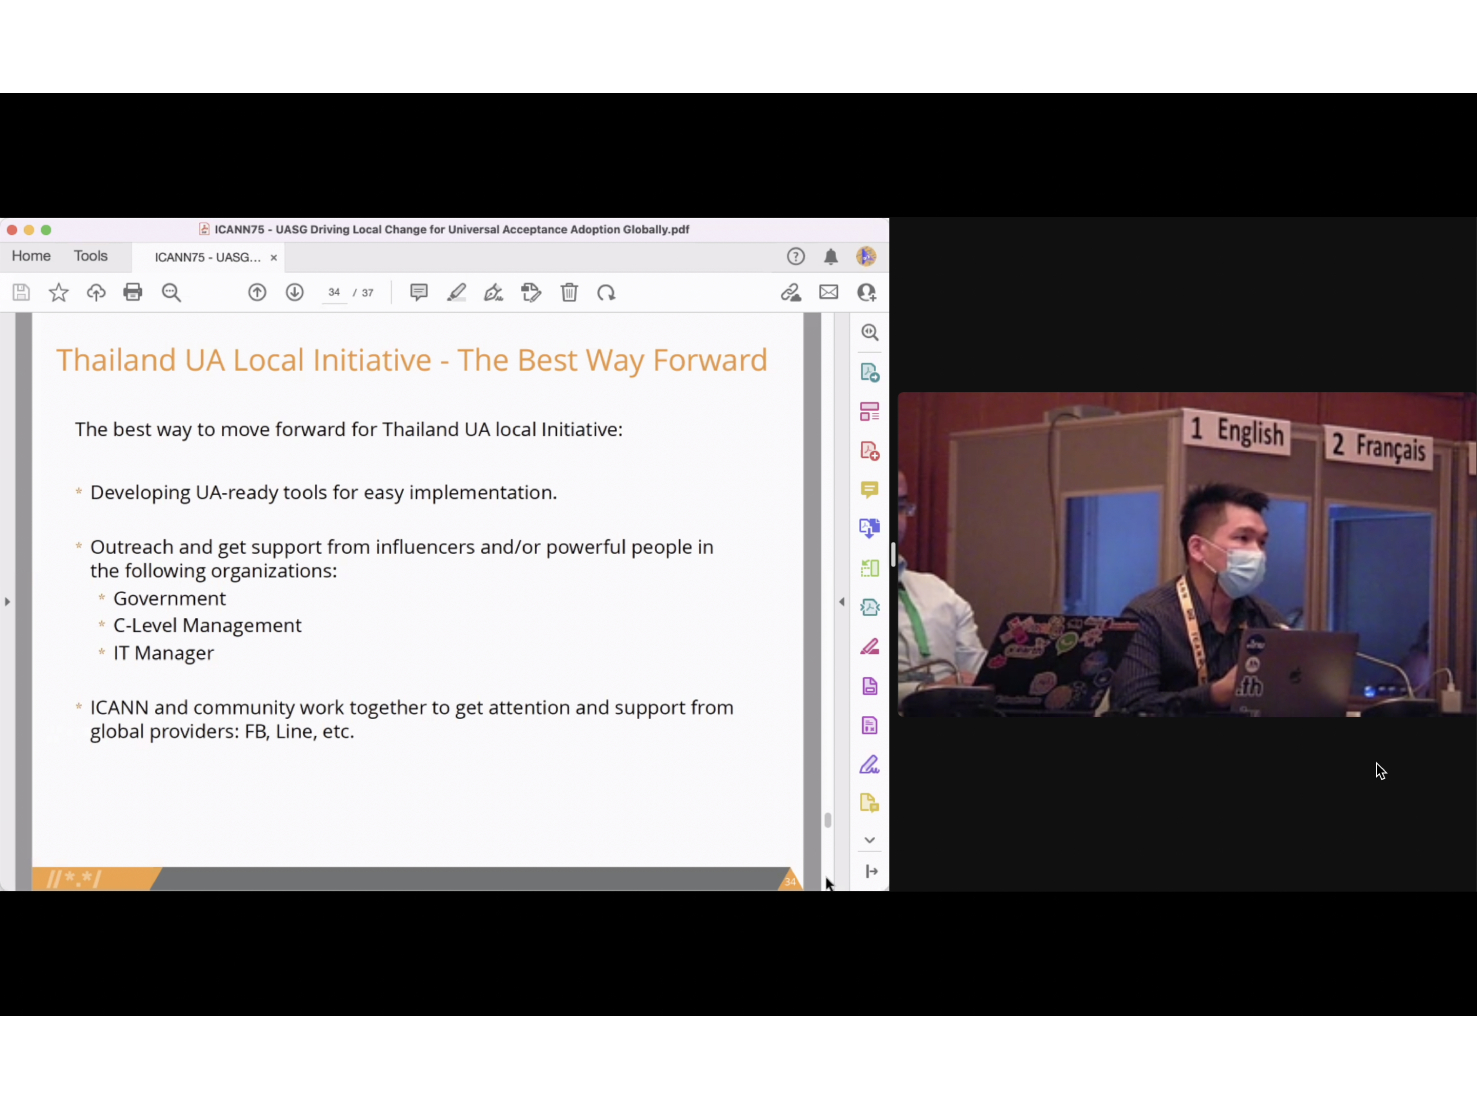Go to the previous page (up arrow)
This screenshot has width=1477, height=1108.
coord(257,292)
